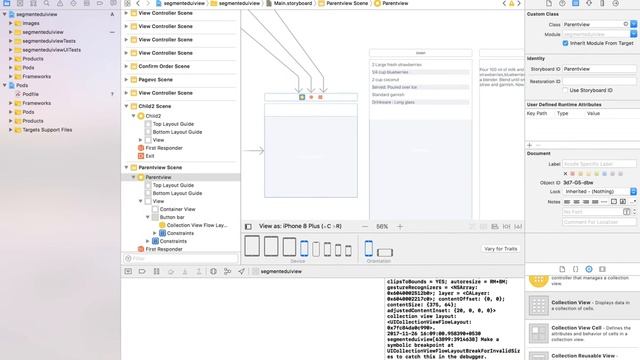Image resolution: width=640 pixels, height=360 pixels.
Task: Open Debug Memory Graph
Action: (227, 271)
